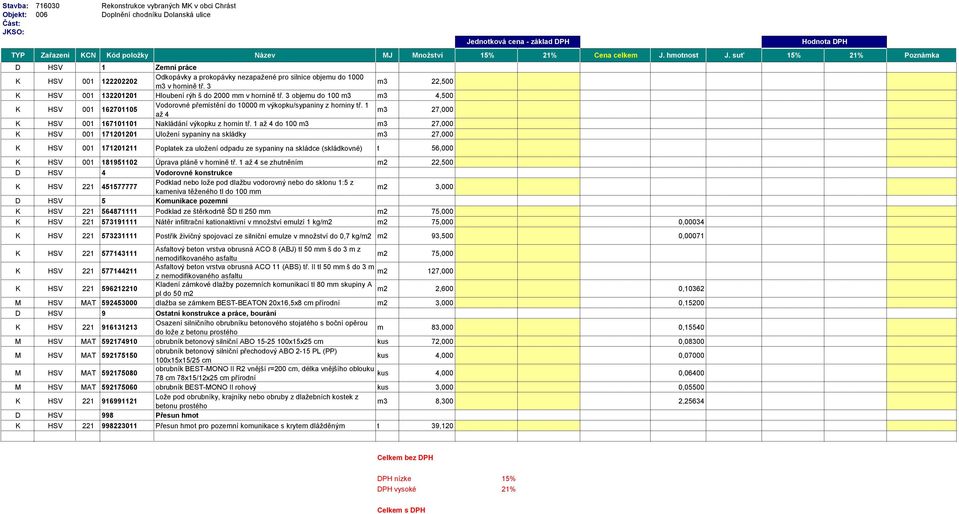The width and height of the screenshot is (959, 514).
Task: Select the Jednotková cena - základ DPH header
Action: [x=517, y=42]
